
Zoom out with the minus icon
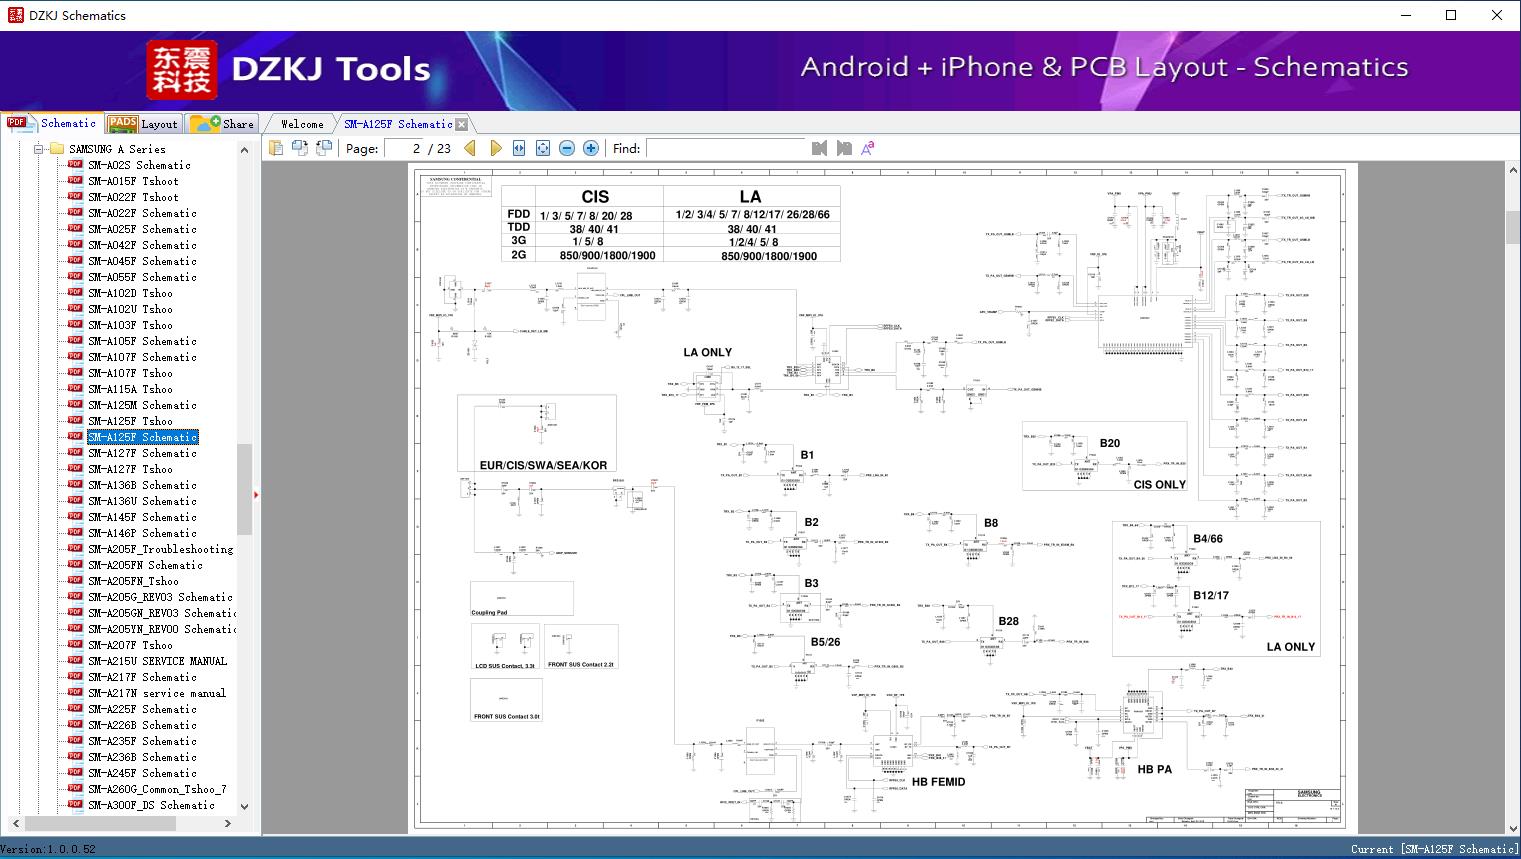pos(567,148)
